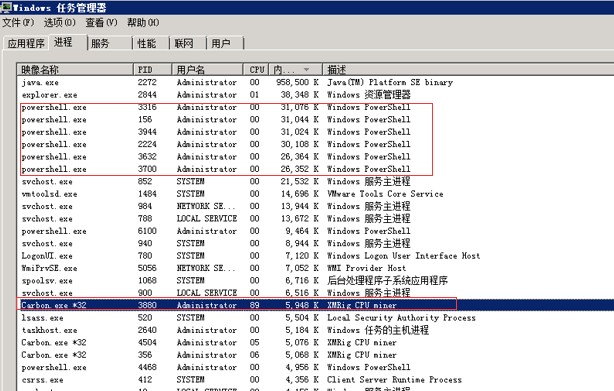
Task: Sort by the CPU column header
Action: [256, 70]
